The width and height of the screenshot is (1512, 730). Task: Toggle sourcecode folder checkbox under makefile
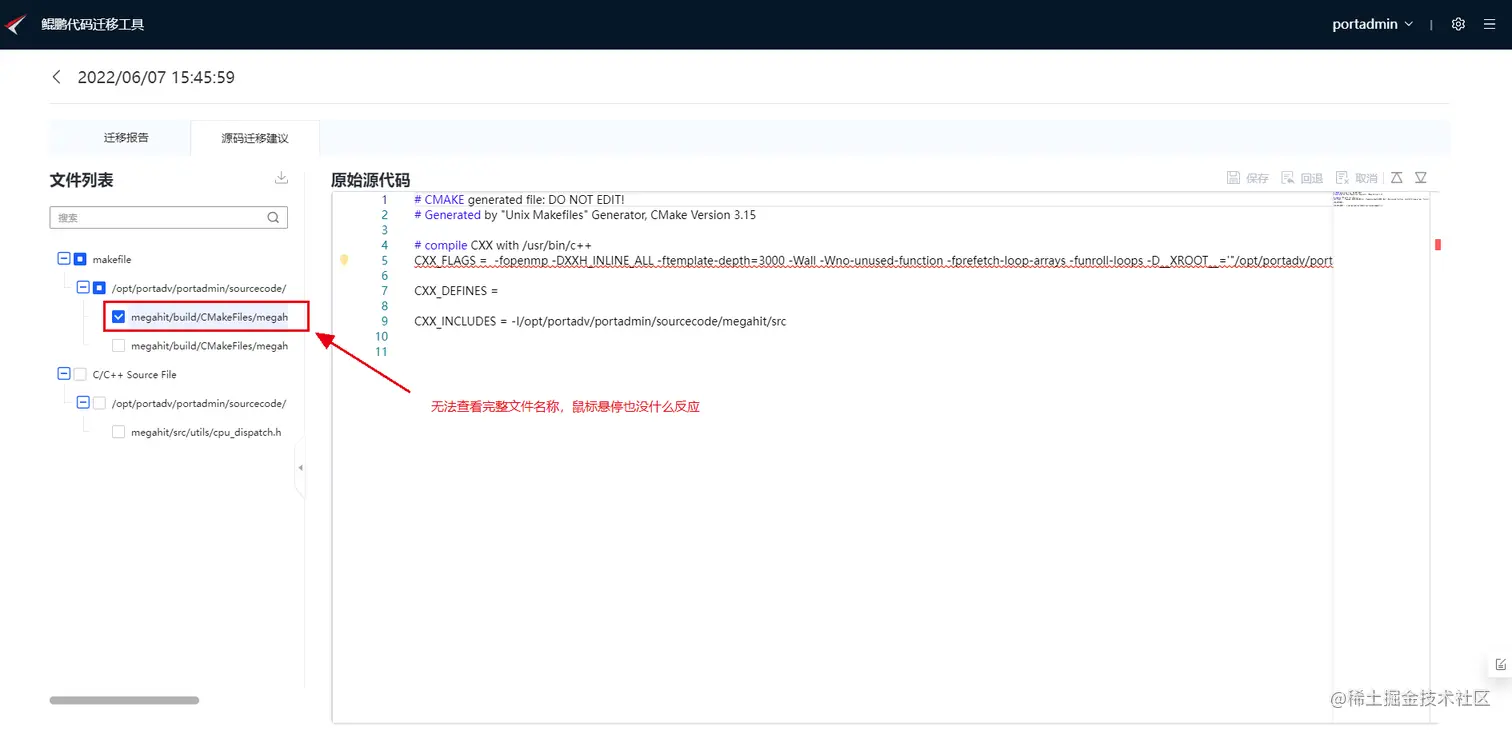click(99, 288)
